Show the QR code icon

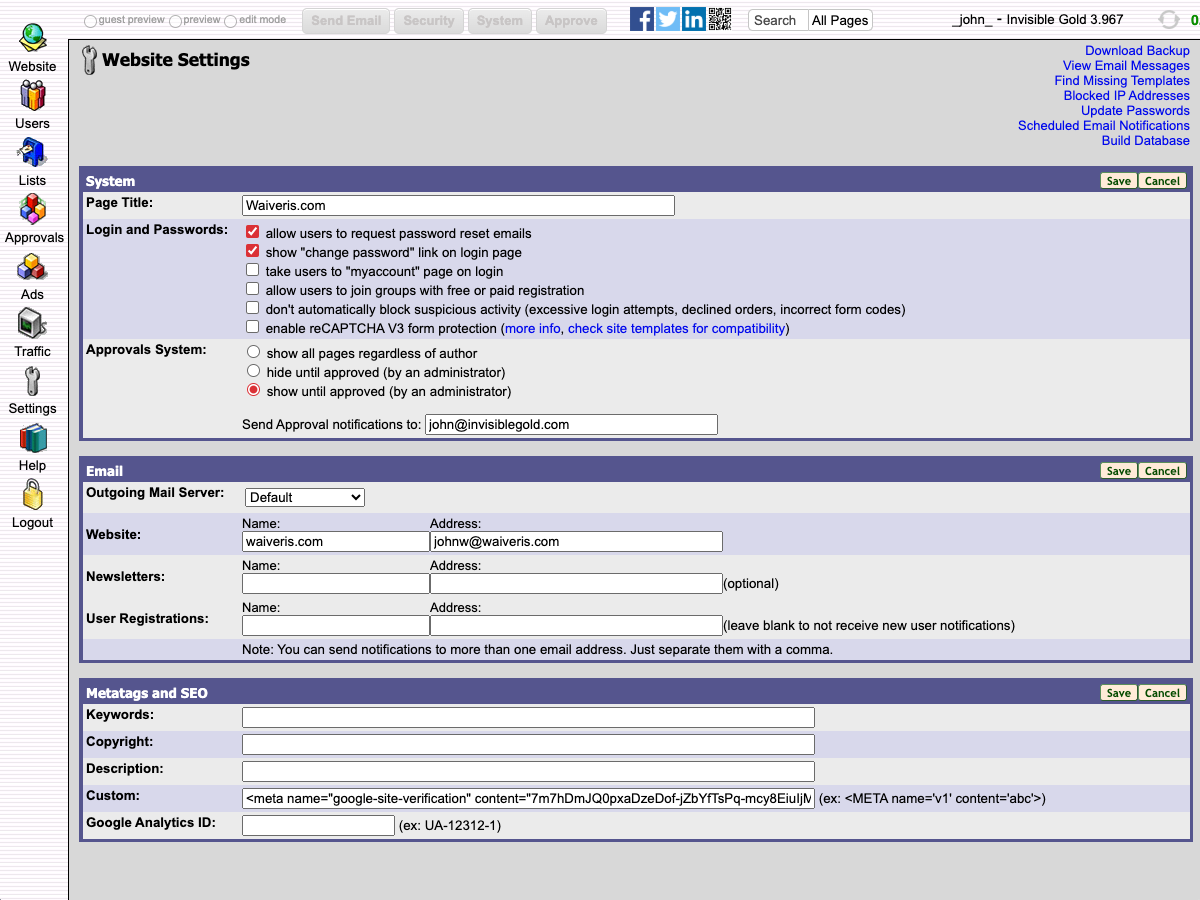[x=720, y=19]
